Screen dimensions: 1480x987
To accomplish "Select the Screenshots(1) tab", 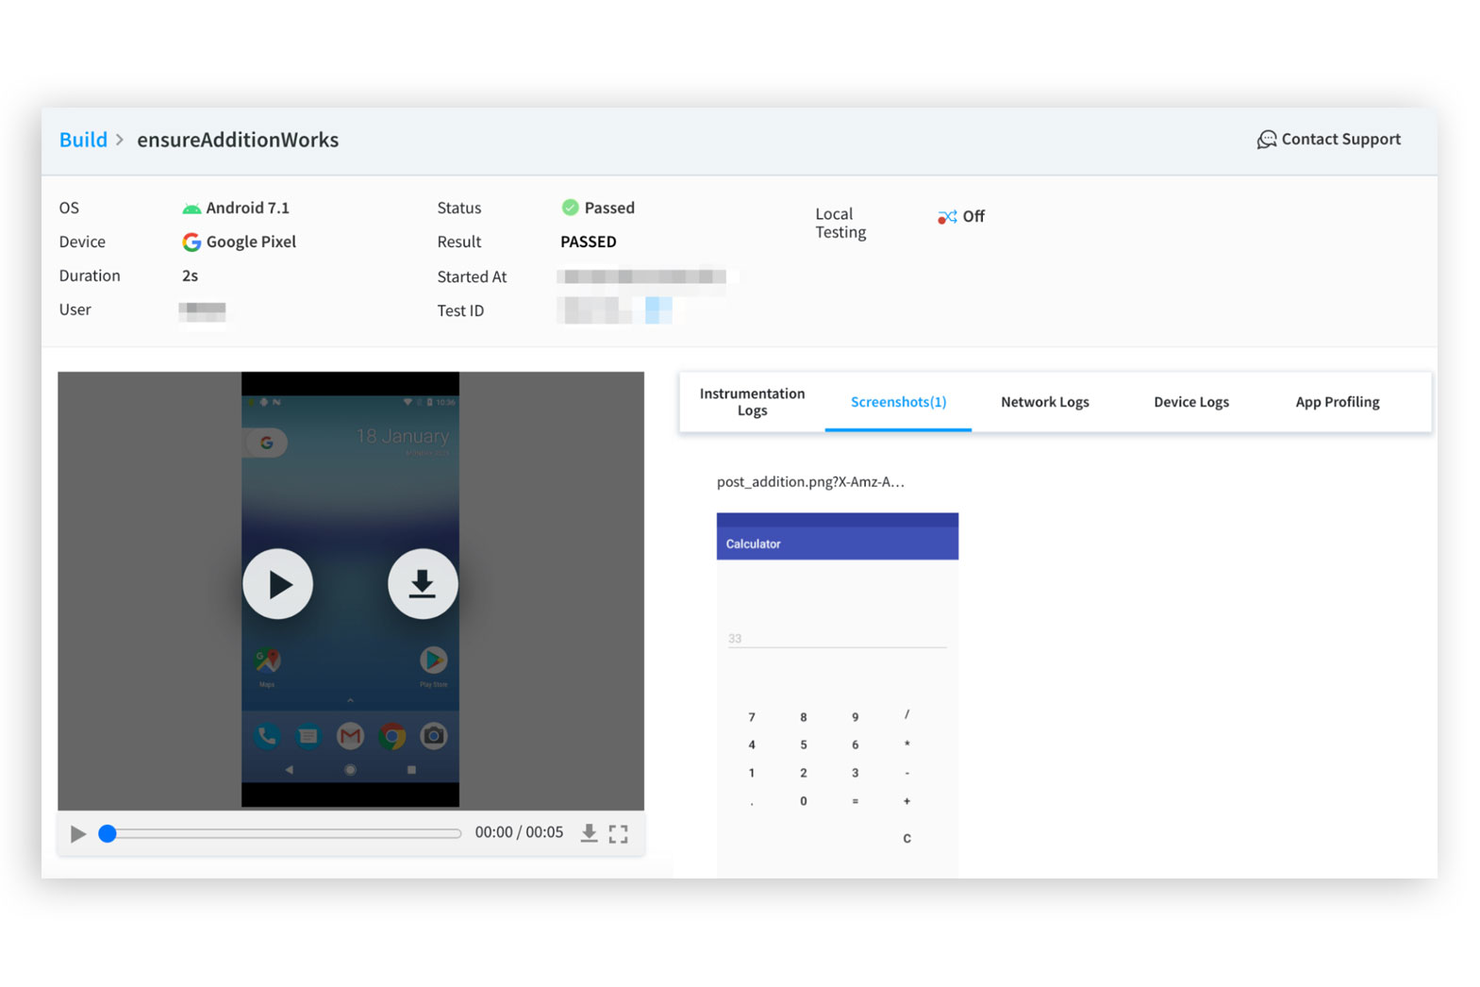I will (x=898, y=402).
